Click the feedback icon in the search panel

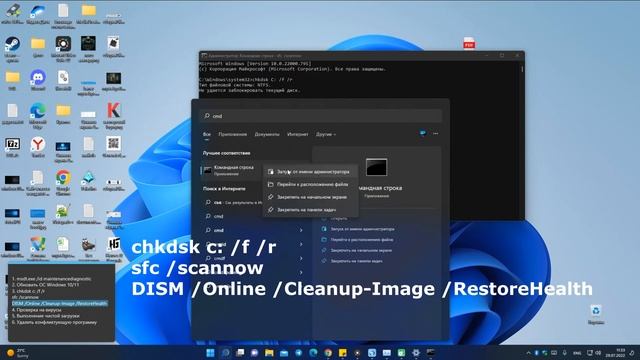tap(423, 133)
